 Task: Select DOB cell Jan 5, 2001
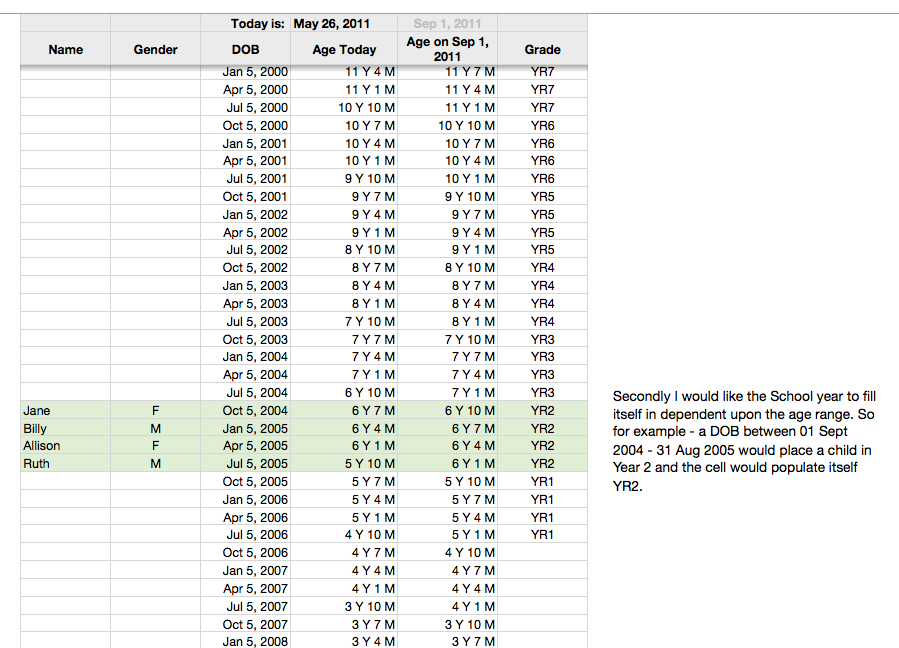point(245,143)
